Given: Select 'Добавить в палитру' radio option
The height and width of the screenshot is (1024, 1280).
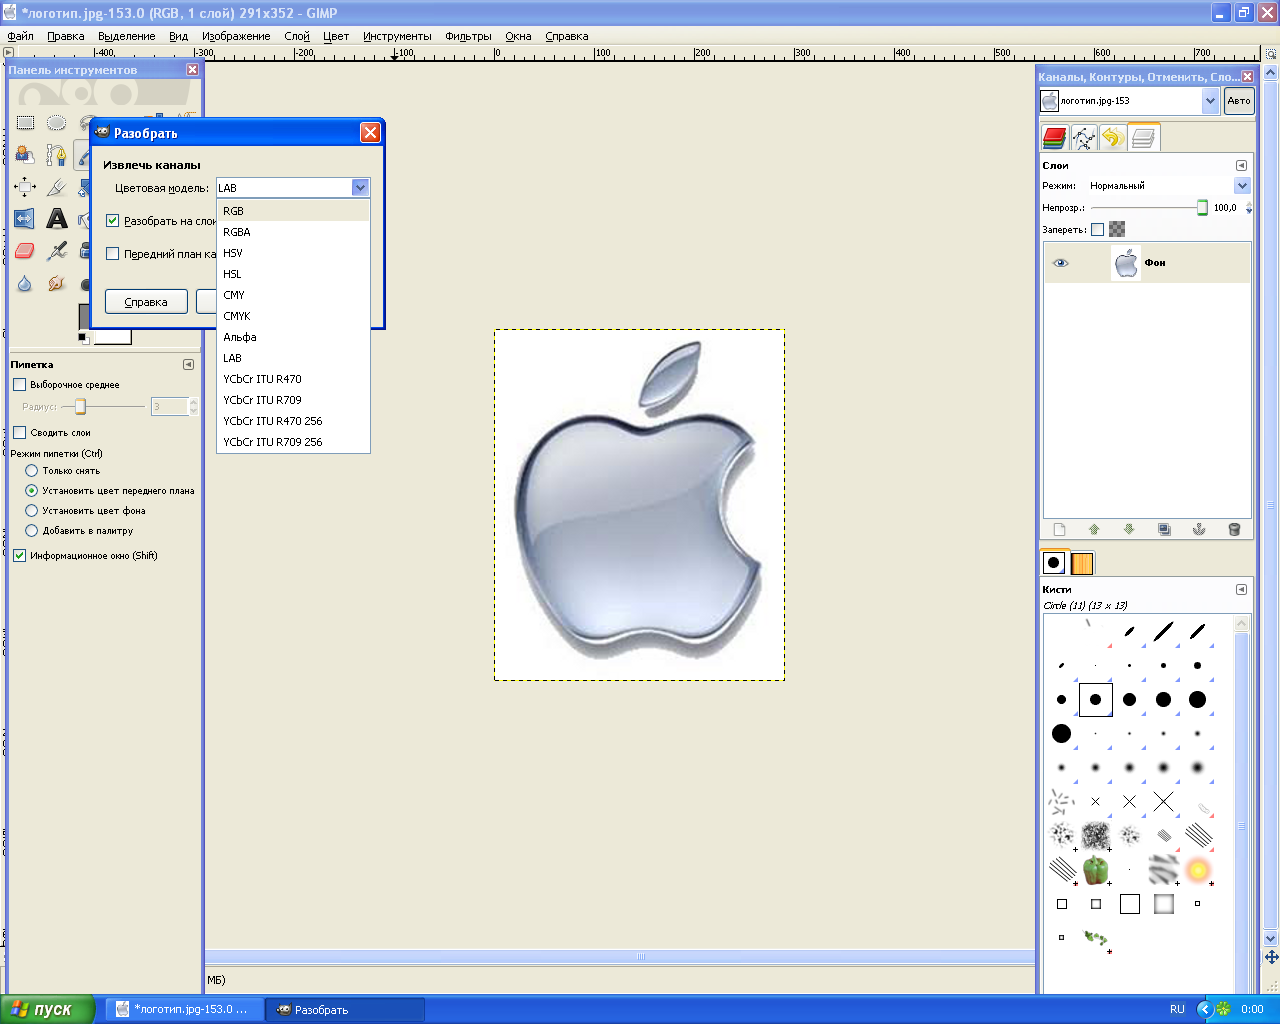Looking at the screenshot, I should point(32,531).
